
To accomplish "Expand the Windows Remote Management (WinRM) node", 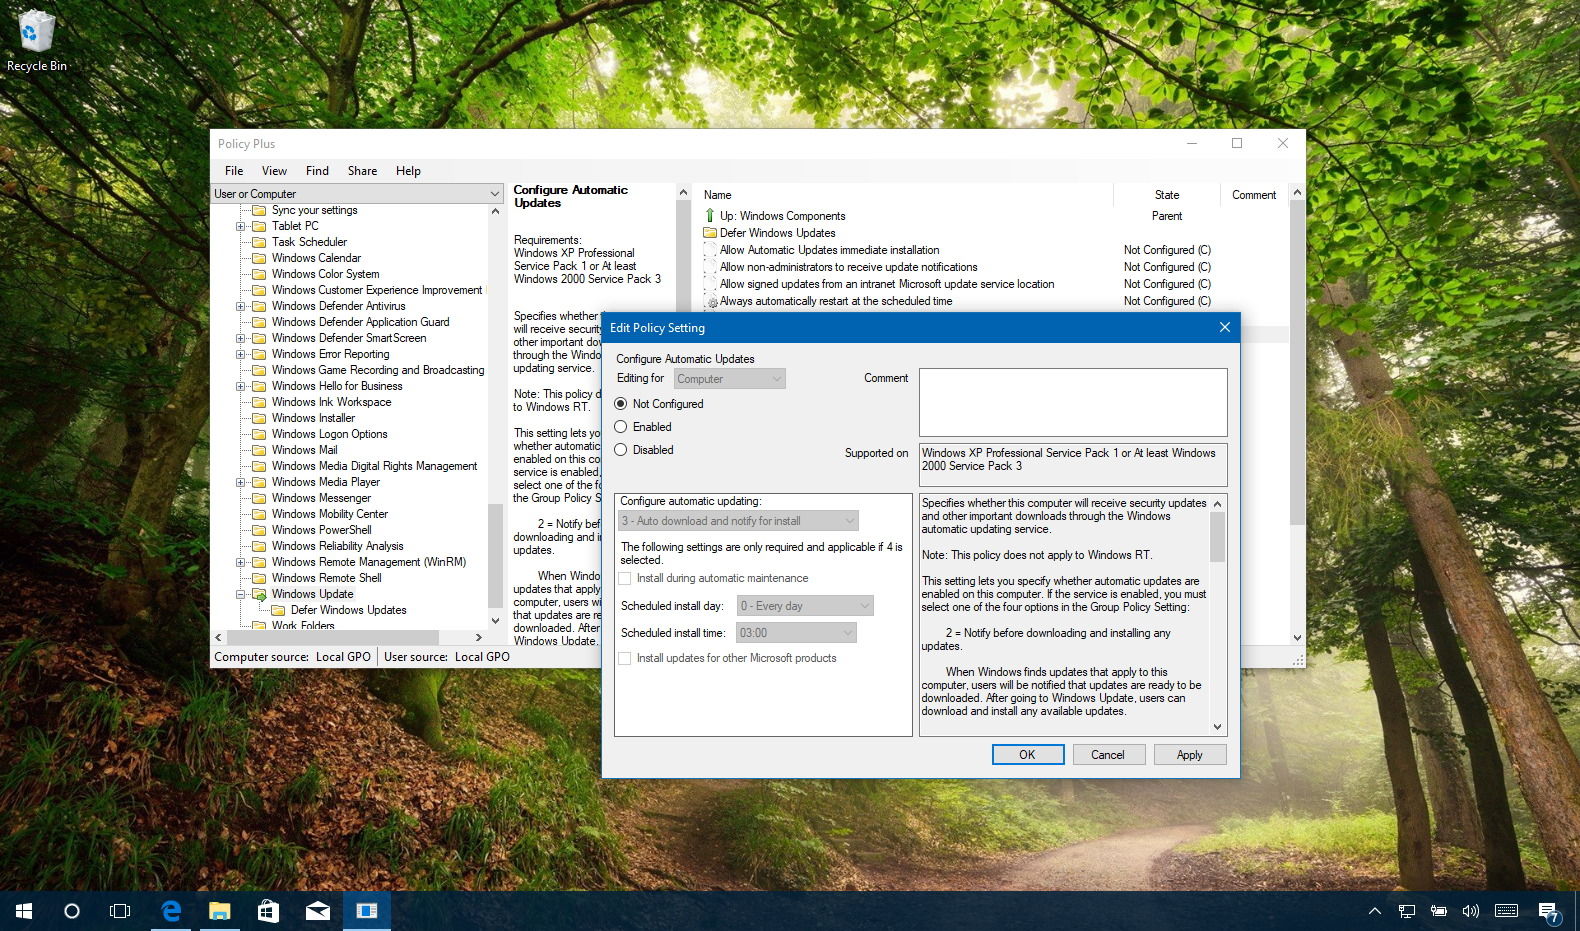I will tap(240, 562).
